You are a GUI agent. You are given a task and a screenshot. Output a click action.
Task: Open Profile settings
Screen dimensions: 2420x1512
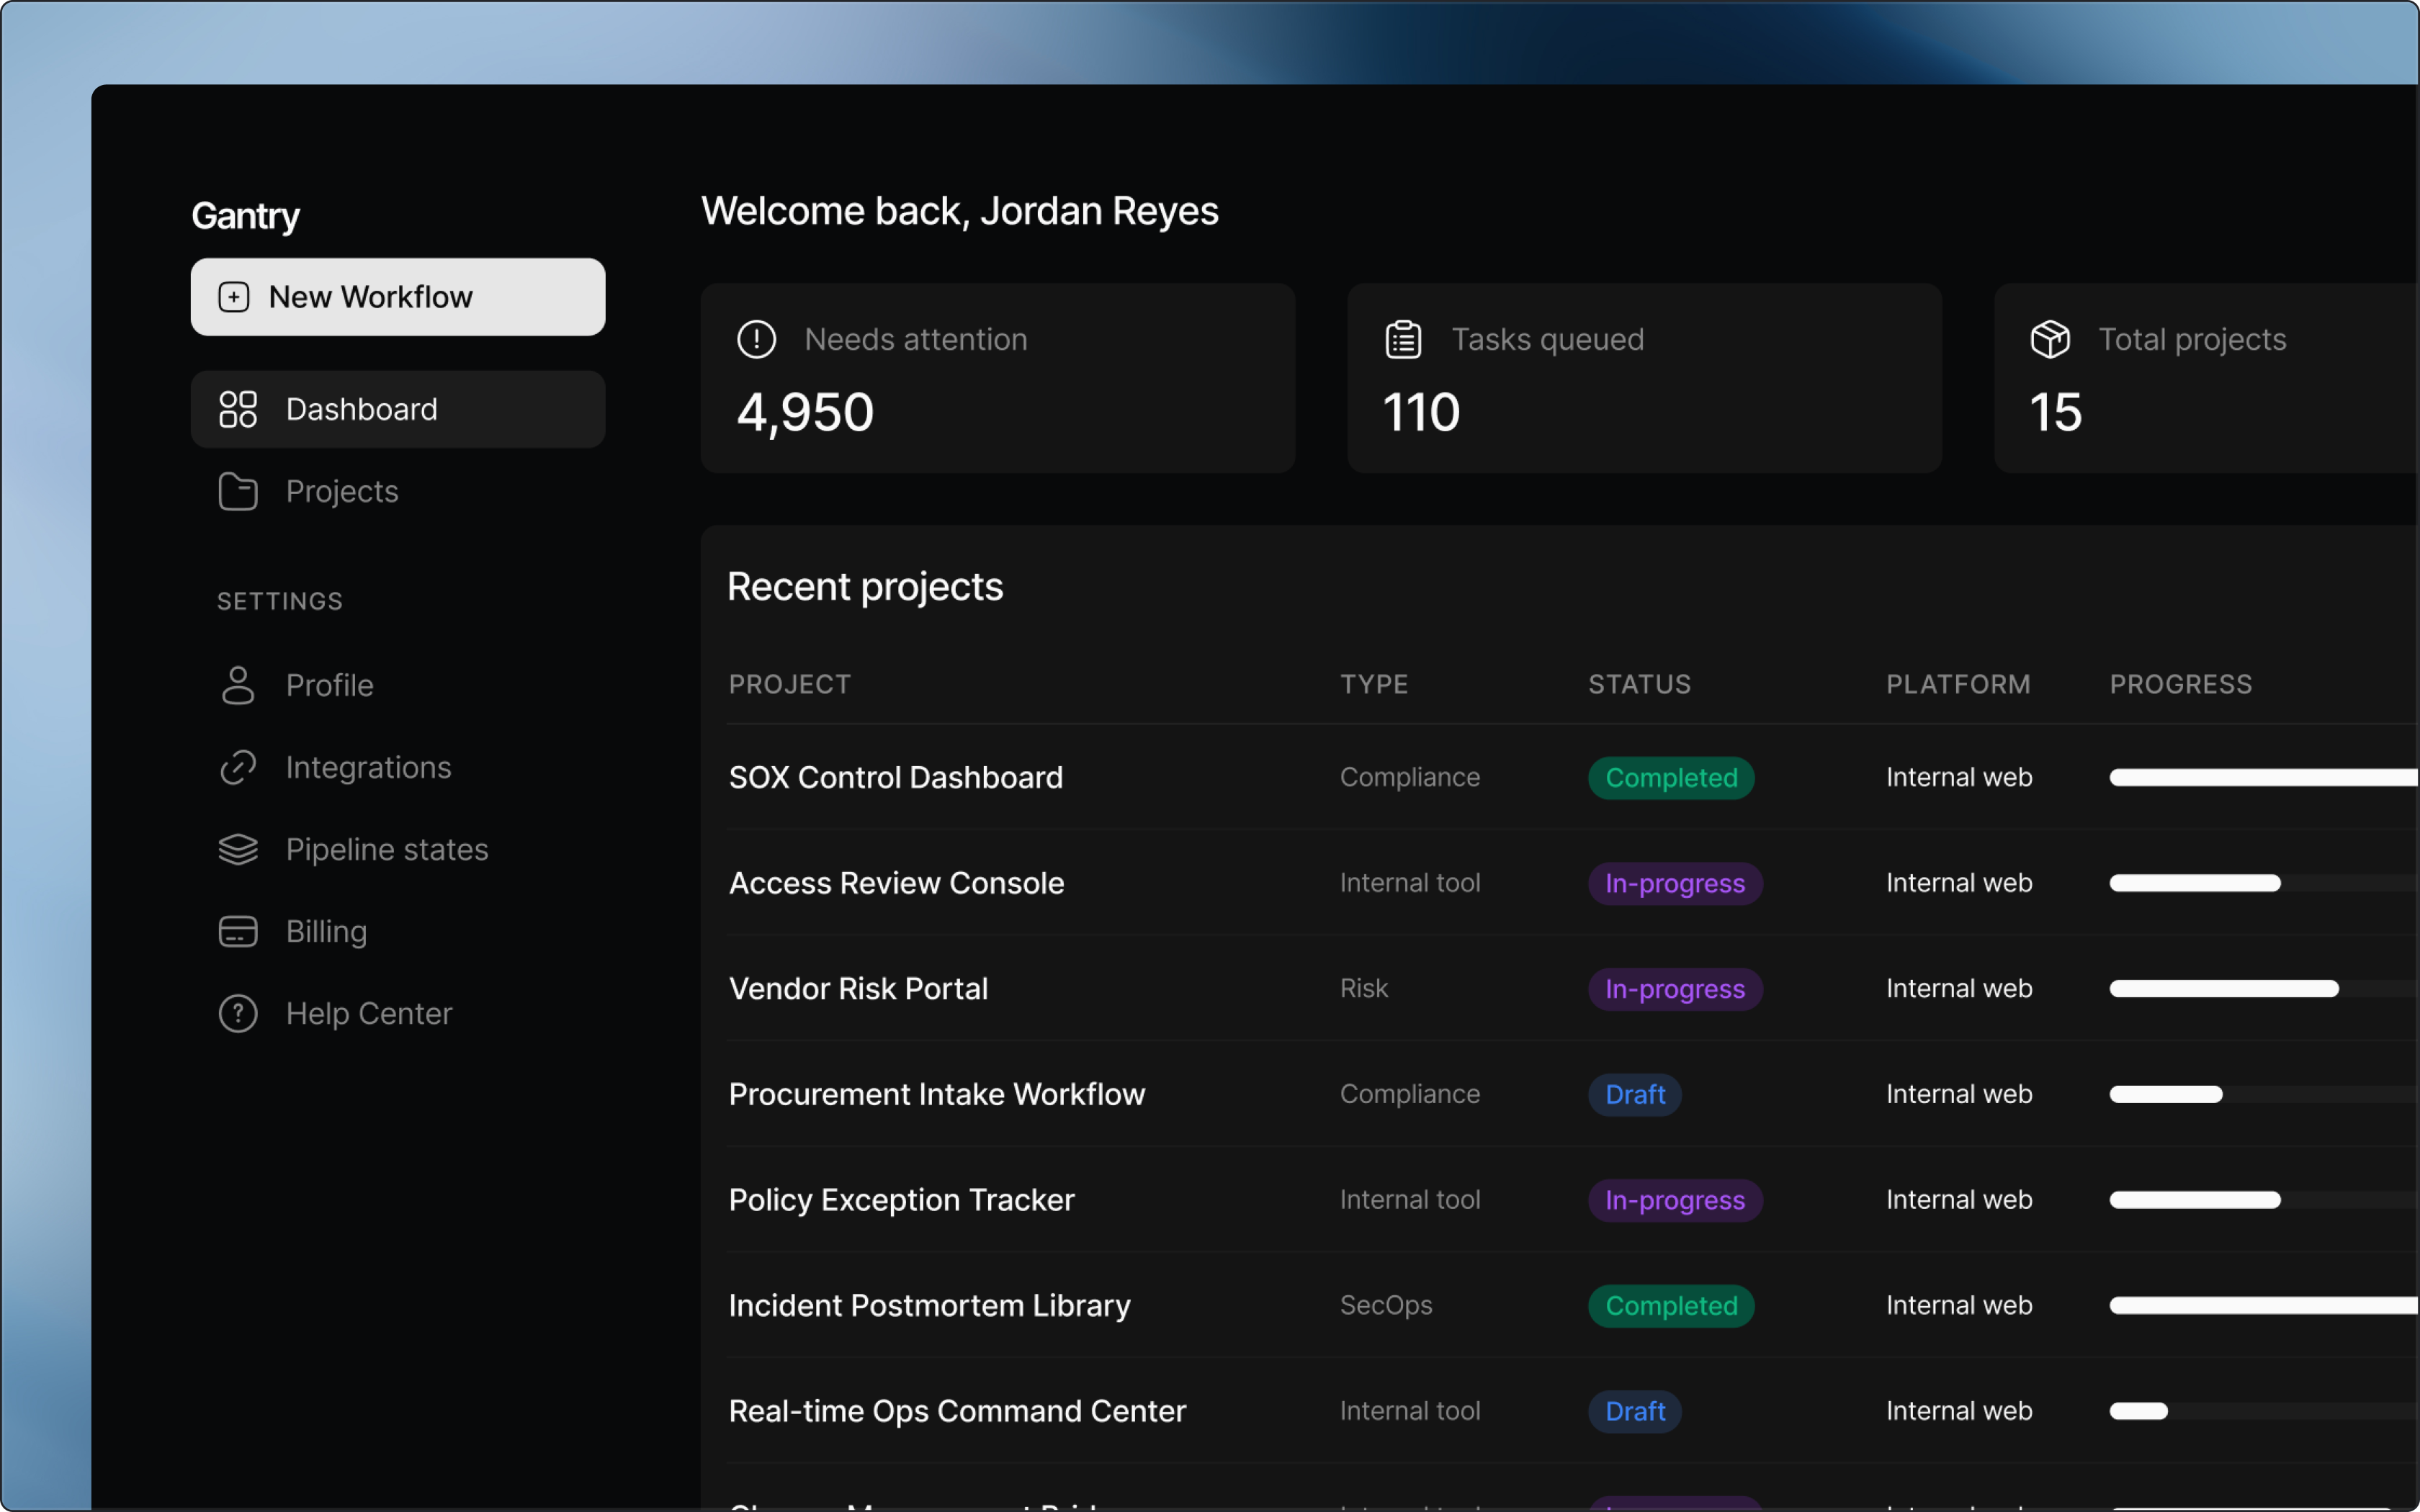[398, 685]
